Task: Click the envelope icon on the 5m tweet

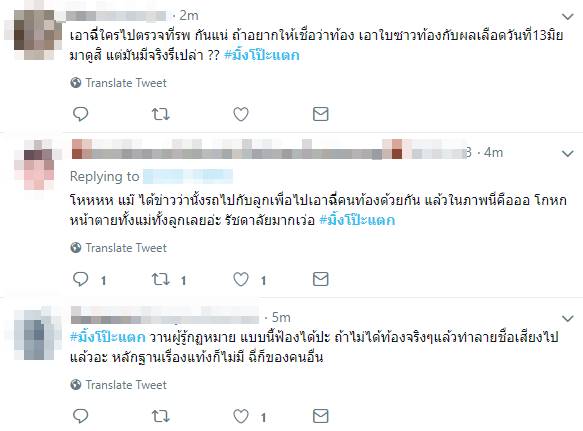Action: tap(321, 416)
